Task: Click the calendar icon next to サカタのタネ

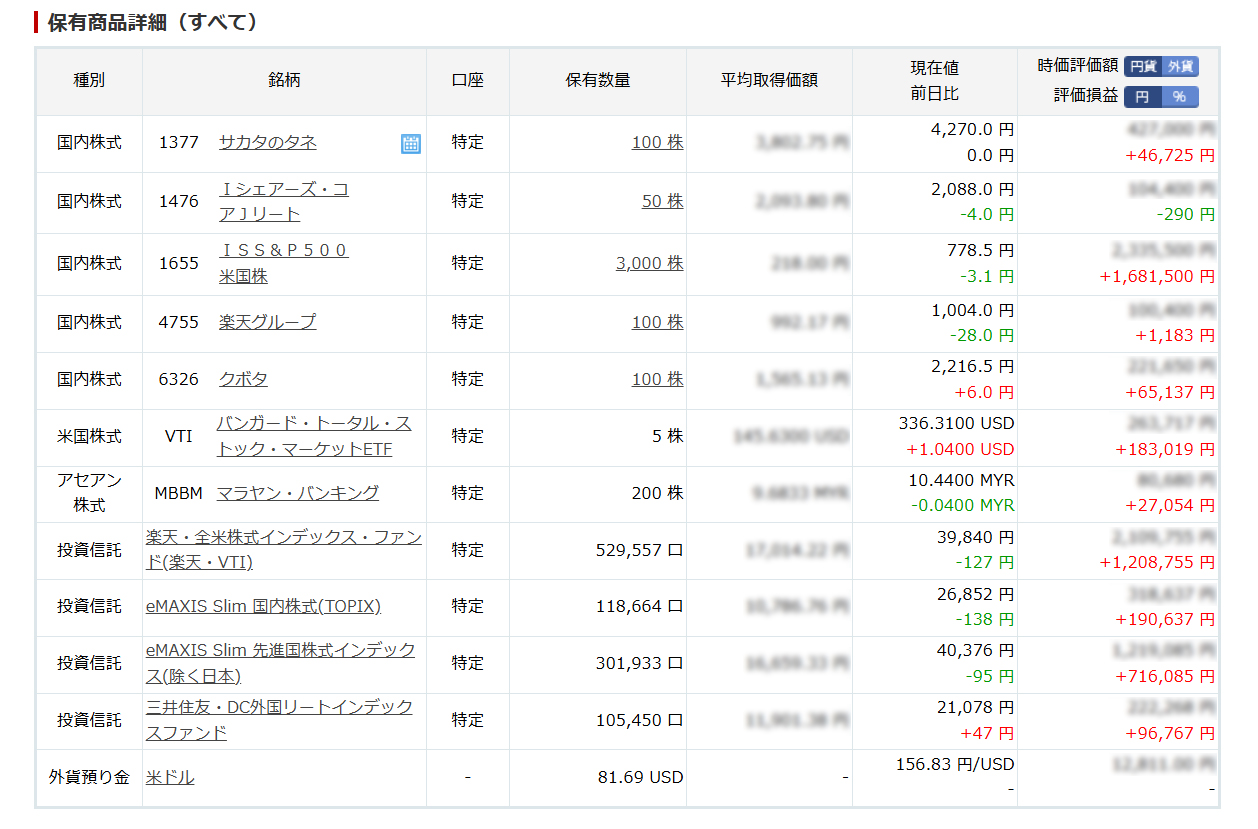Action: pyautogui.click(x=410, y=144)
